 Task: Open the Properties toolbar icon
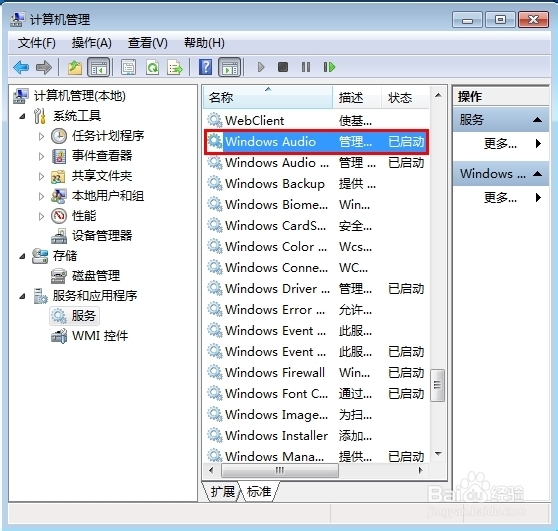point(128,67)
